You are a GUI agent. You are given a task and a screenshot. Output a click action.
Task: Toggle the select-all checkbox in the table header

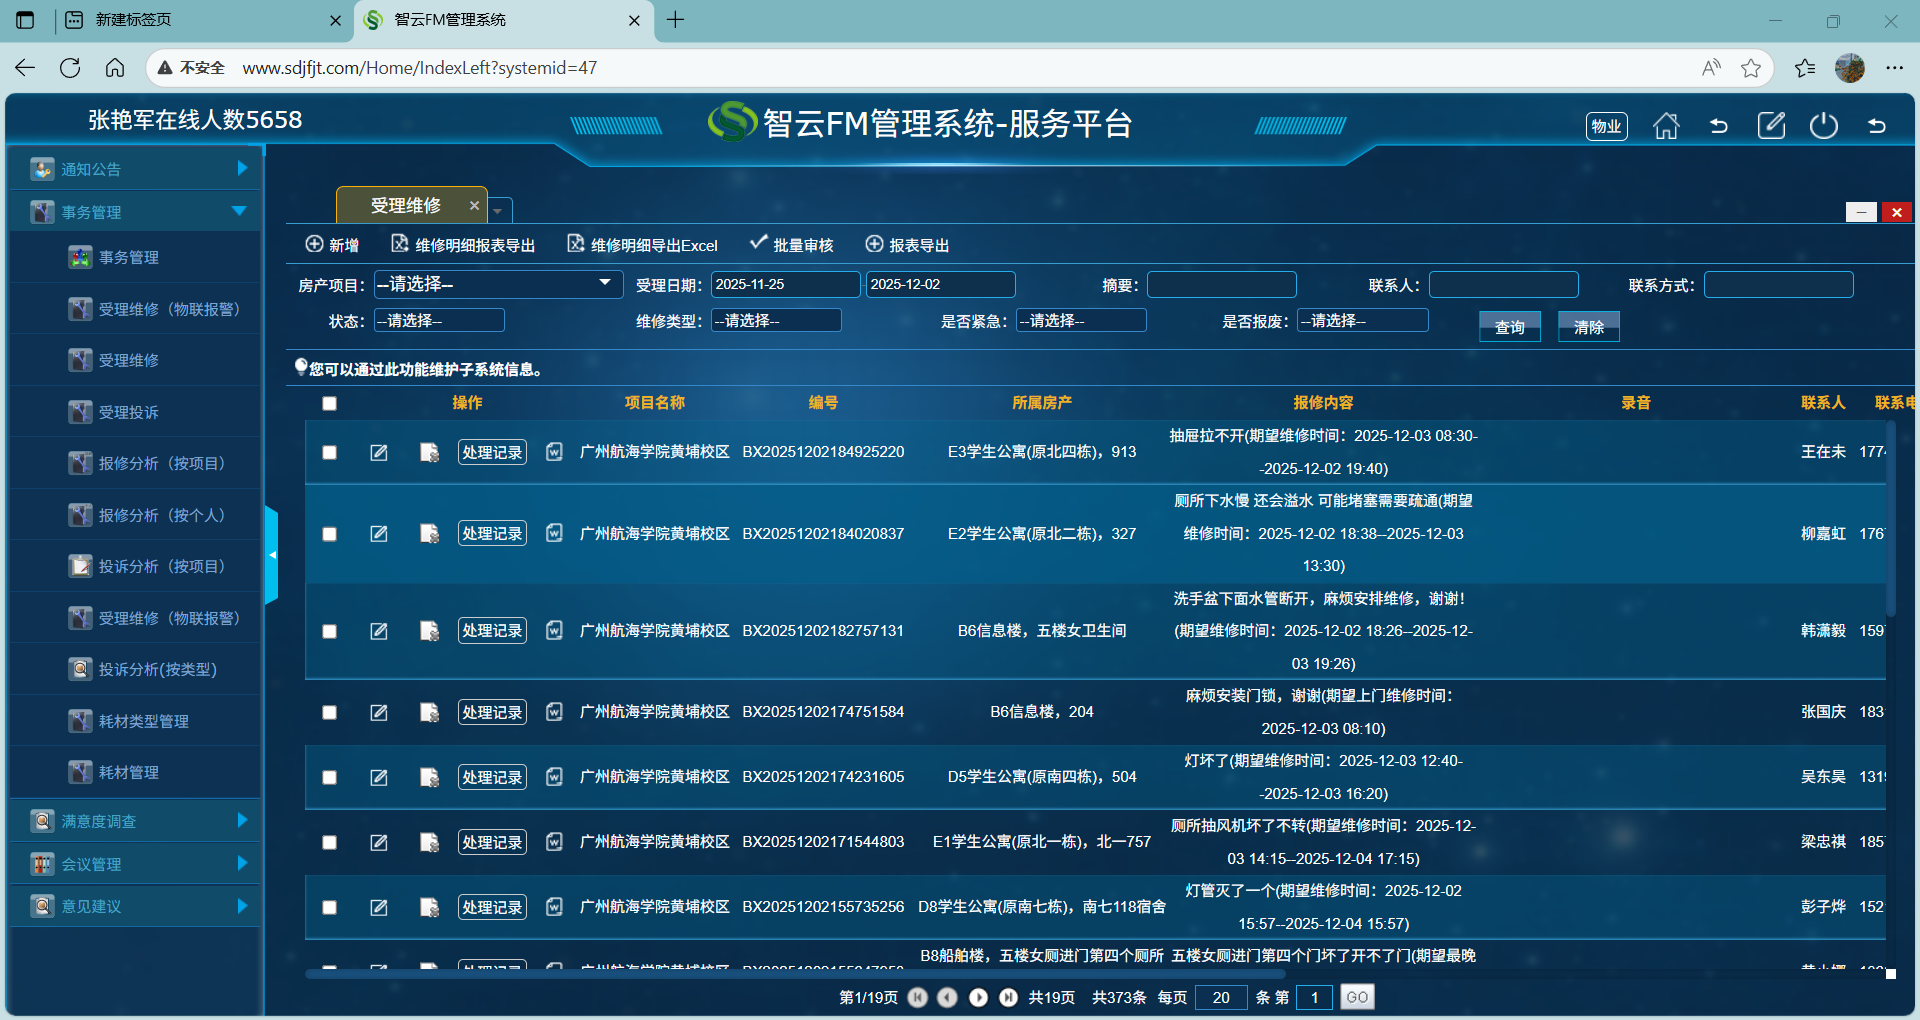tap(330, 403)
